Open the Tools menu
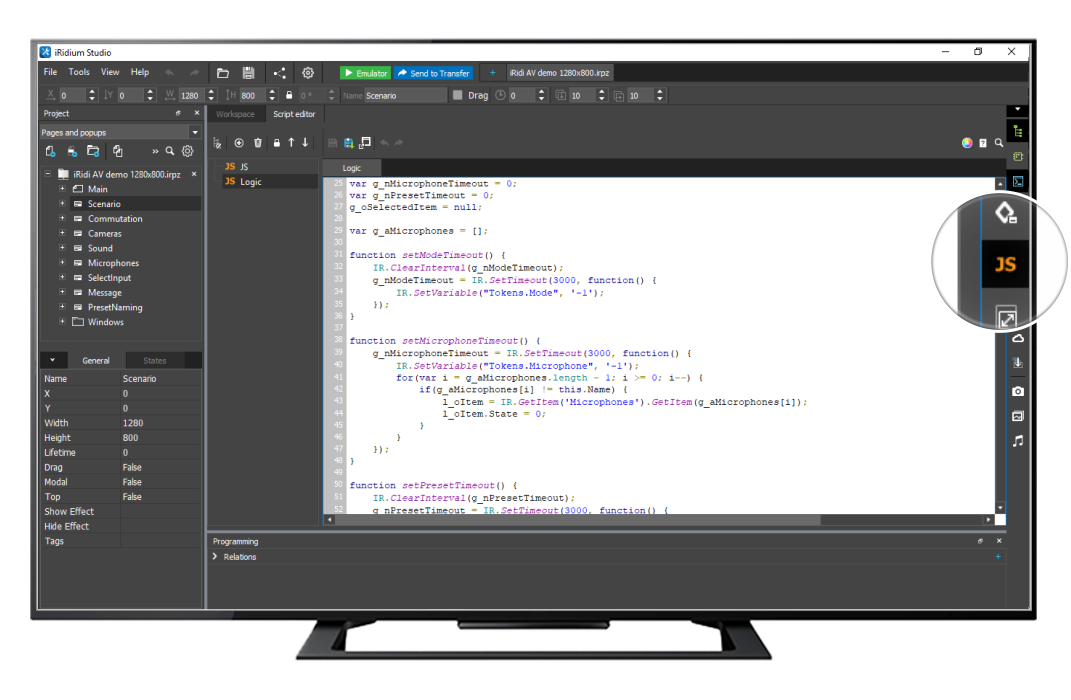This screenshot has width=1071, height=700. 79,72
